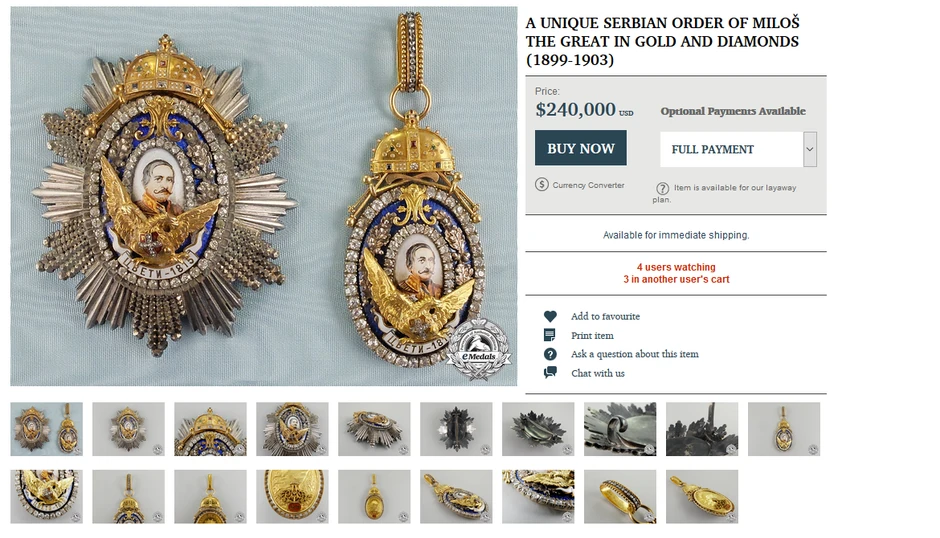This screenshot has height=538, width=940.
Task: Click the eMedals watermark badge on main image
Action: point(478,351)
